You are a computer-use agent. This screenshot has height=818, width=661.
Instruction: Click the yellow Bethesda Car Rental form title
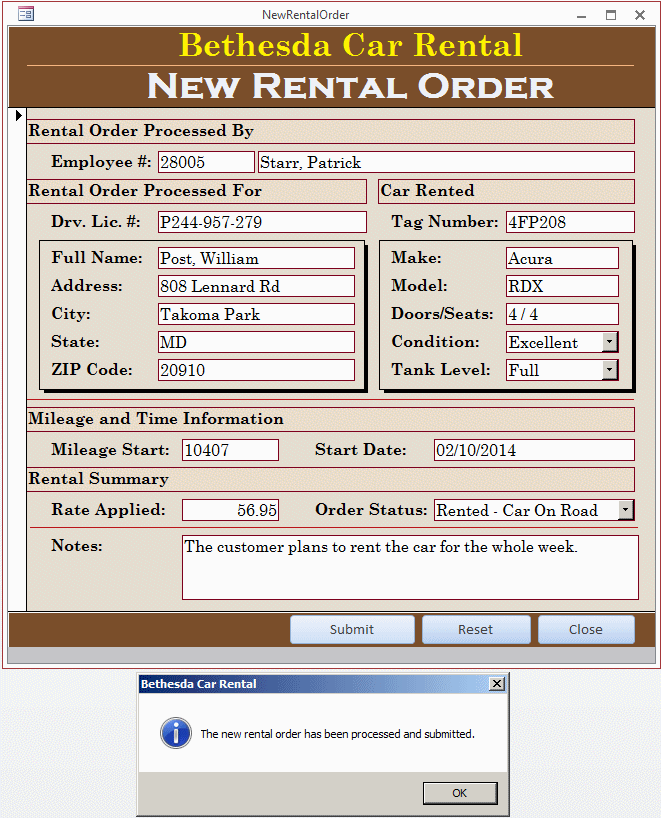point(351,45)
